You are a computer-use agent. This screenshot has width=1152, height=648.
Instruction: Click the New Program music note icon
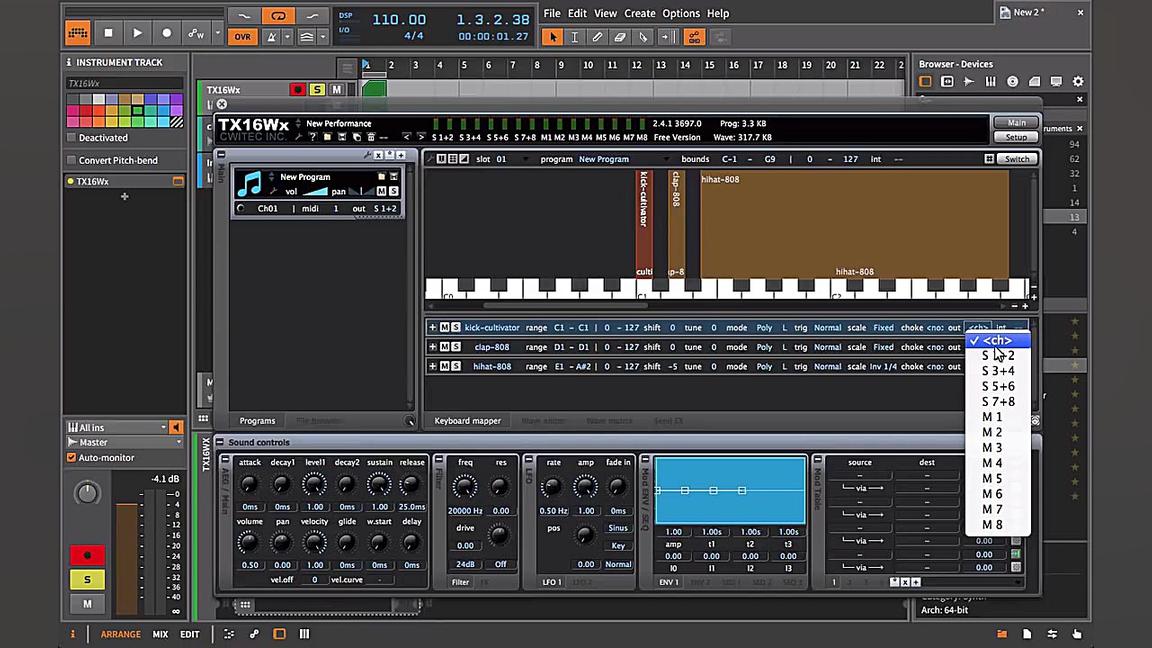(x=250, y=184)
